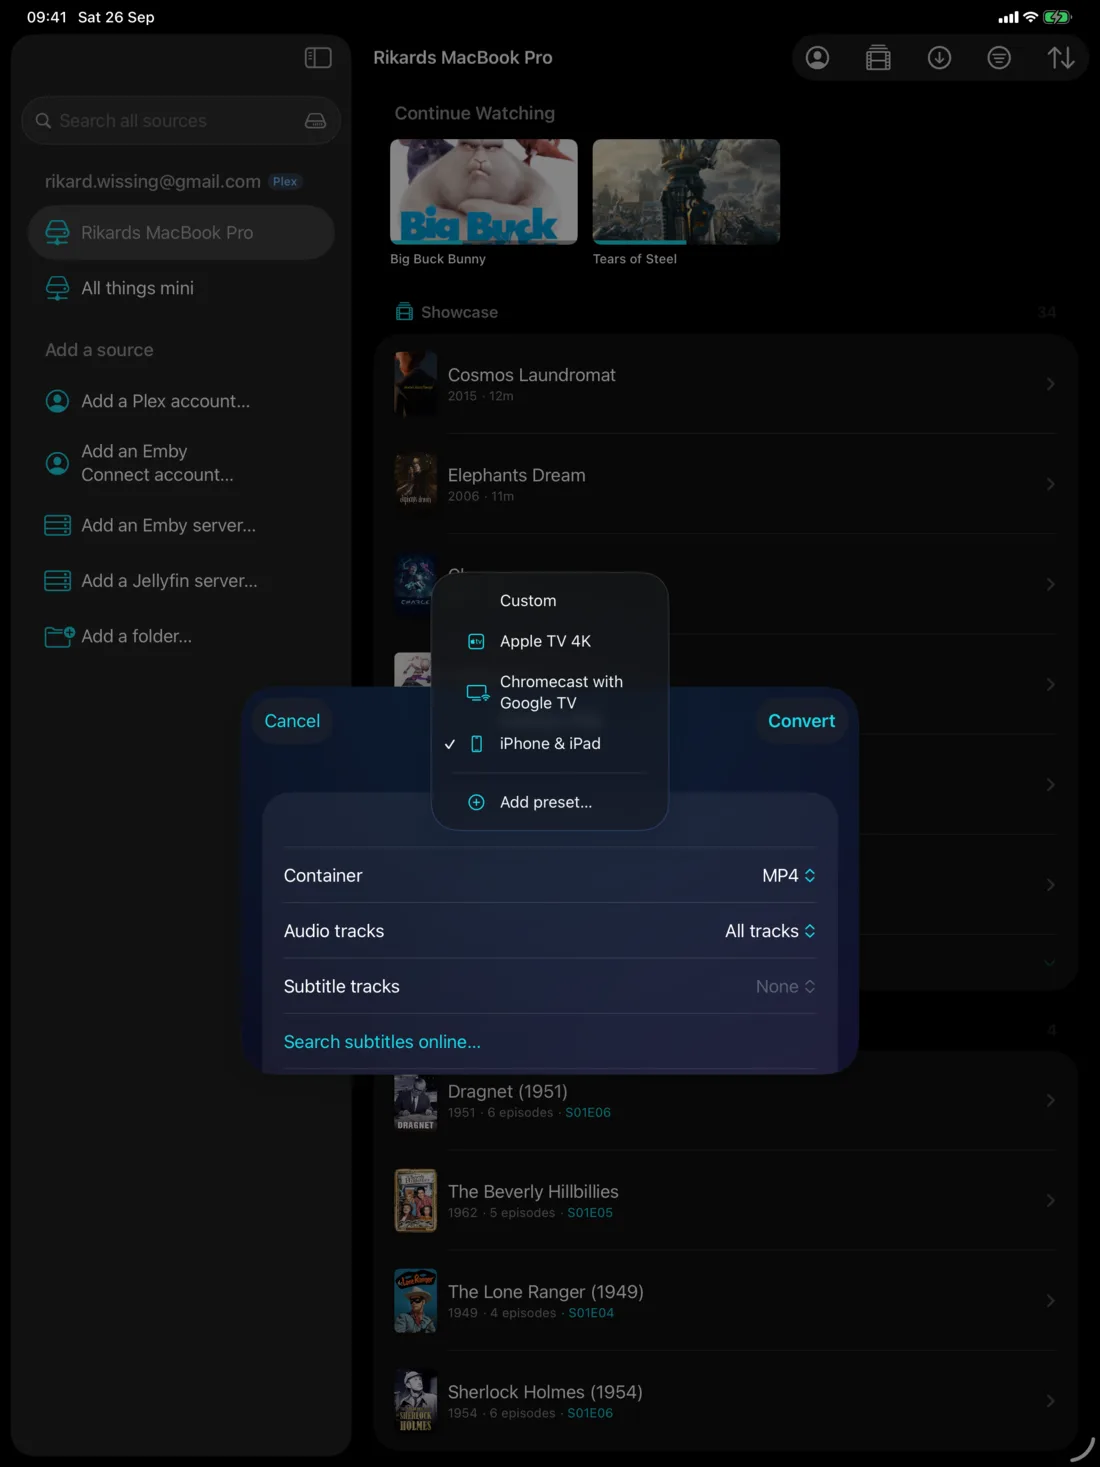Click Search subtitles online link
This screenshot has height=1467, width=1100.
pos(382,1042)
